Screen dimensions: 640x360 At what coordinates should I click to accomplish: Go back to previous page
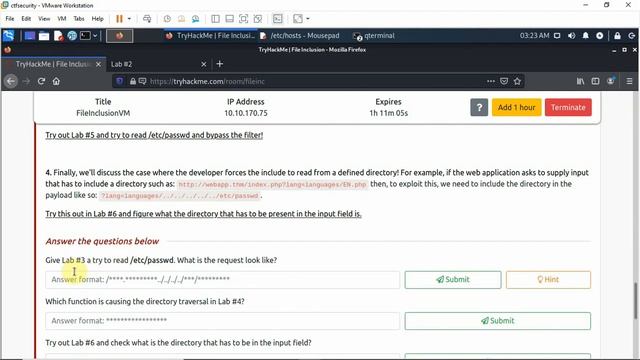click(11, 81)
